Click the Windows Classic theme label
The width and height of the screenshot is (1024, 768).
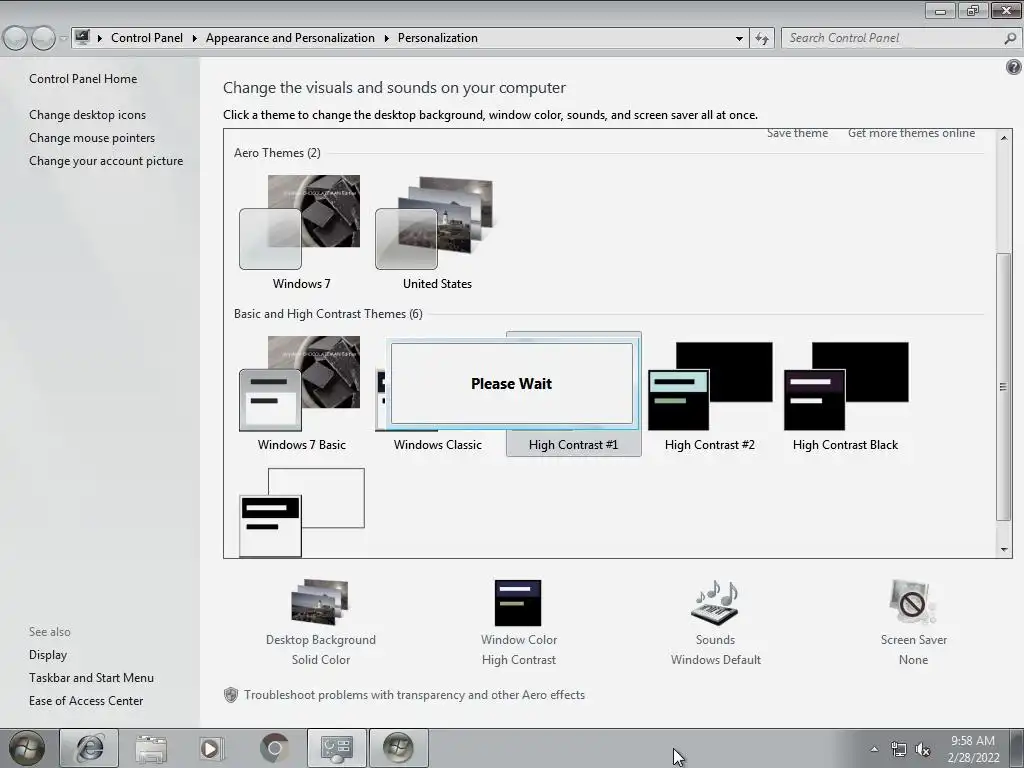coord(438,445)
